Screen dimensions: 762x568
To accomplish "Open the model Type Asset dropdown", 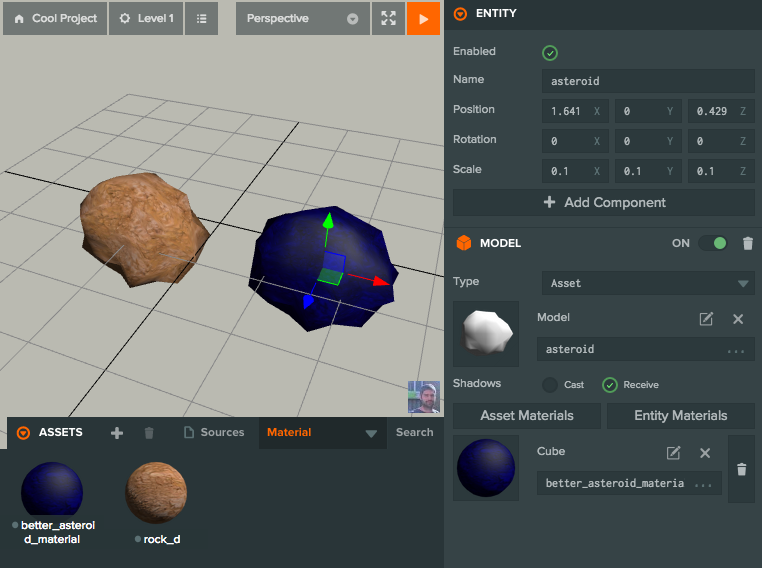I will tap(648, 283).
